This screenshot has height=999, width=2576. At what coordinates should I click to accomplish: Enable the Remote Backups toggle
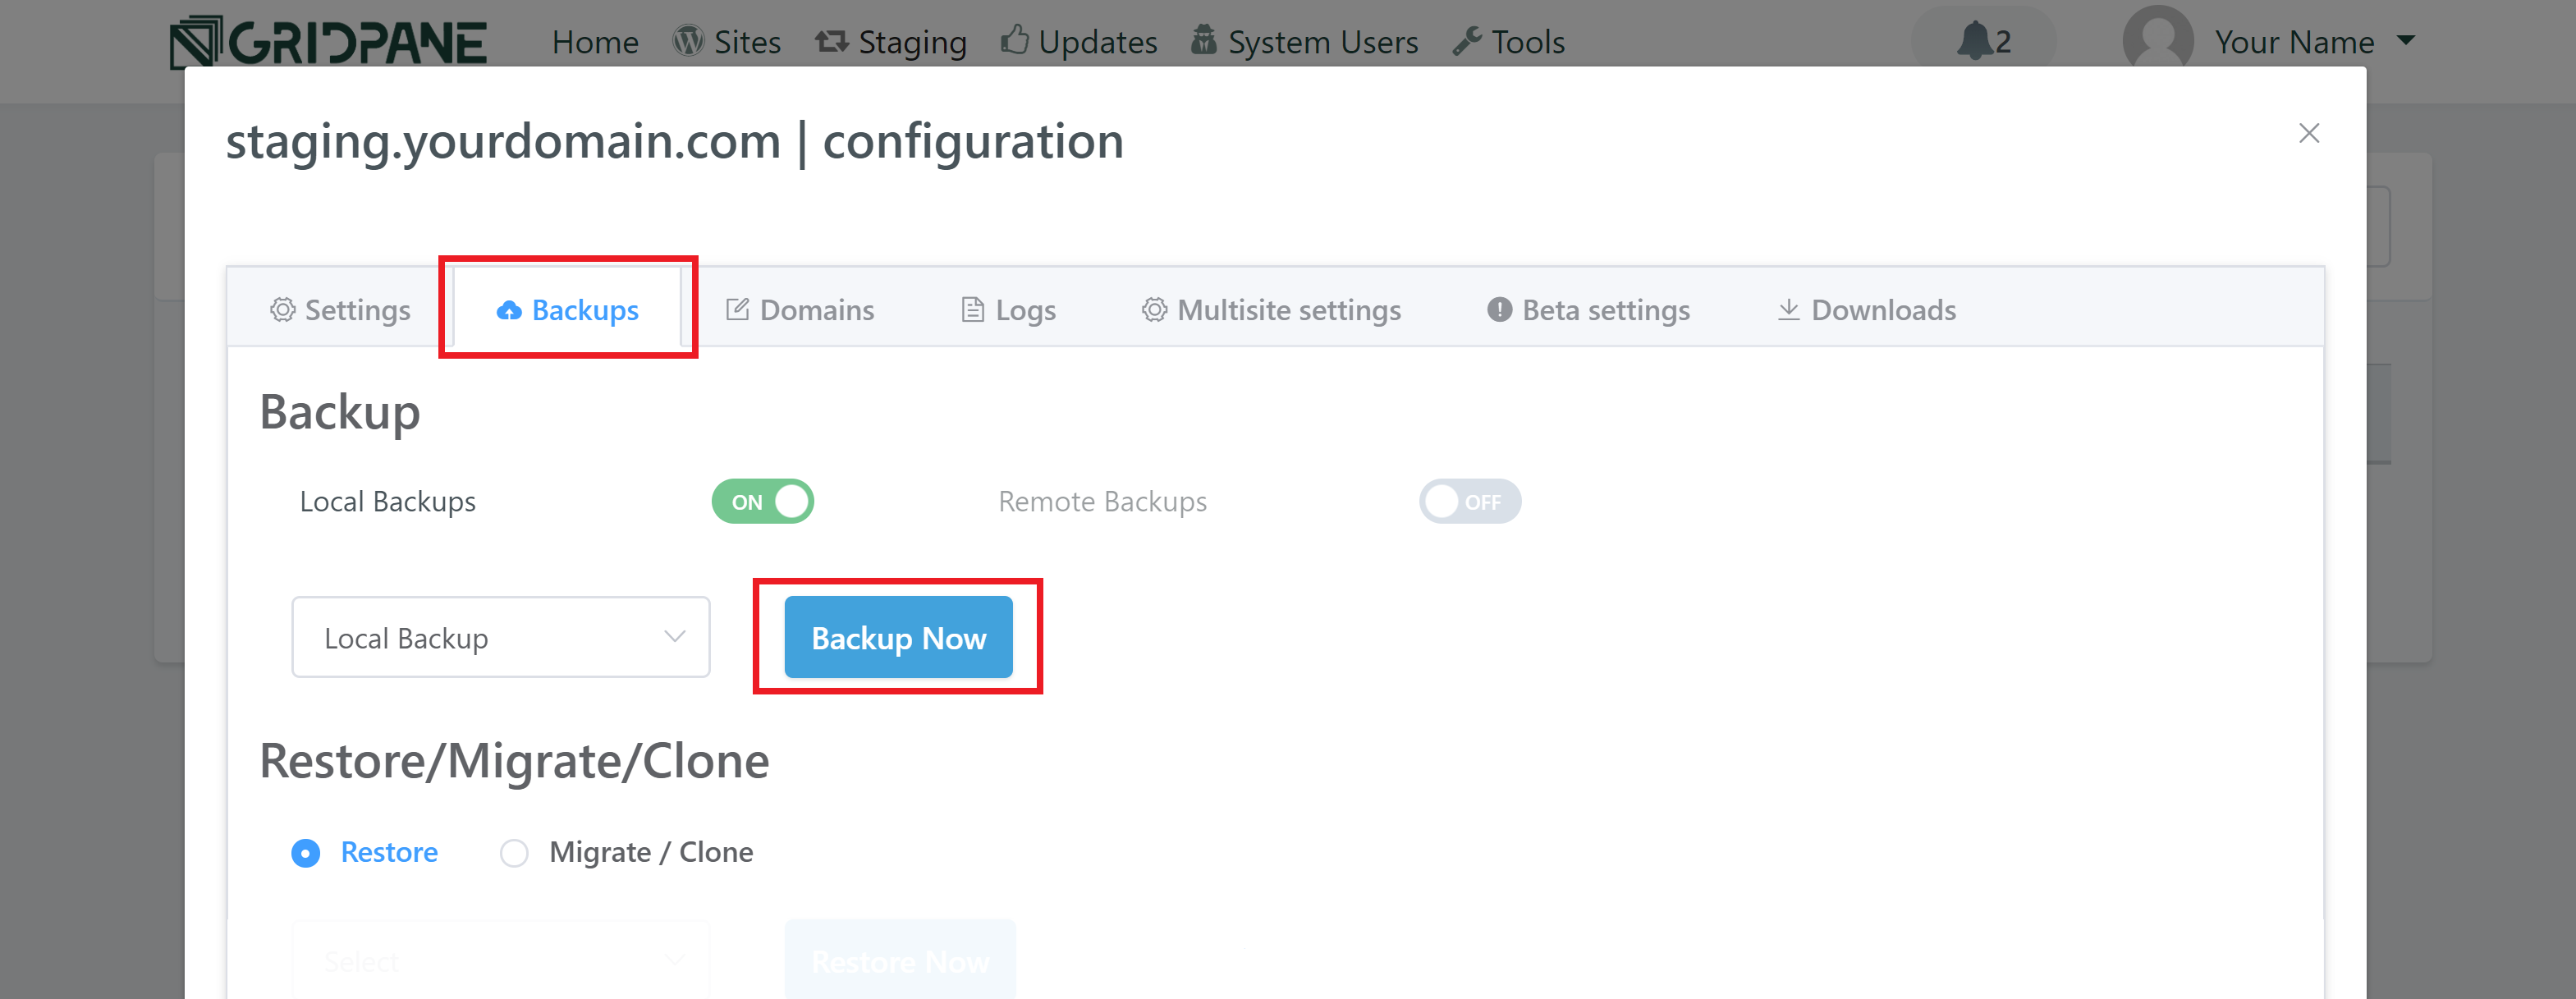1470,502
